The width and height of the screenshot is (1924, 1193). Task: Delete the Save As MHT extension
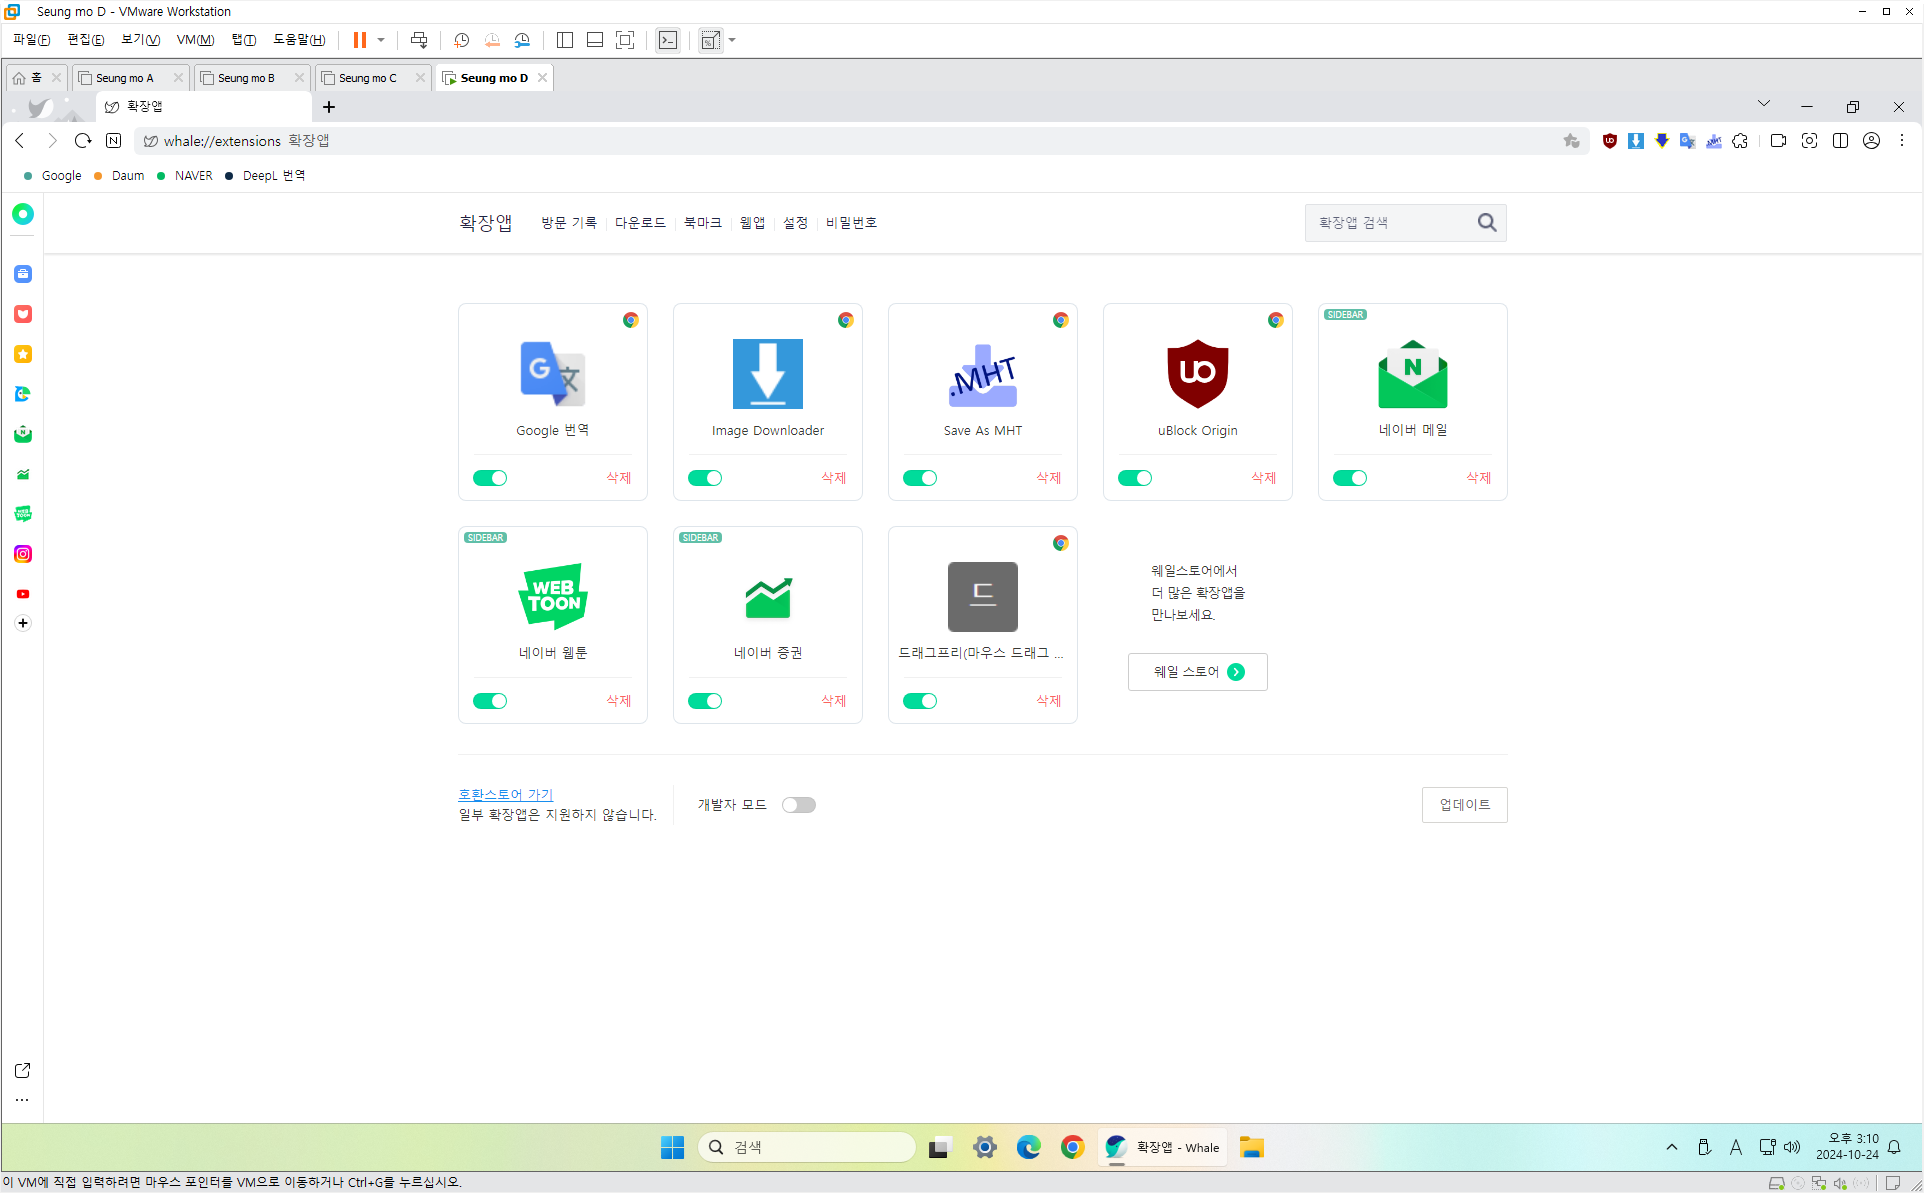point(1049,478)
